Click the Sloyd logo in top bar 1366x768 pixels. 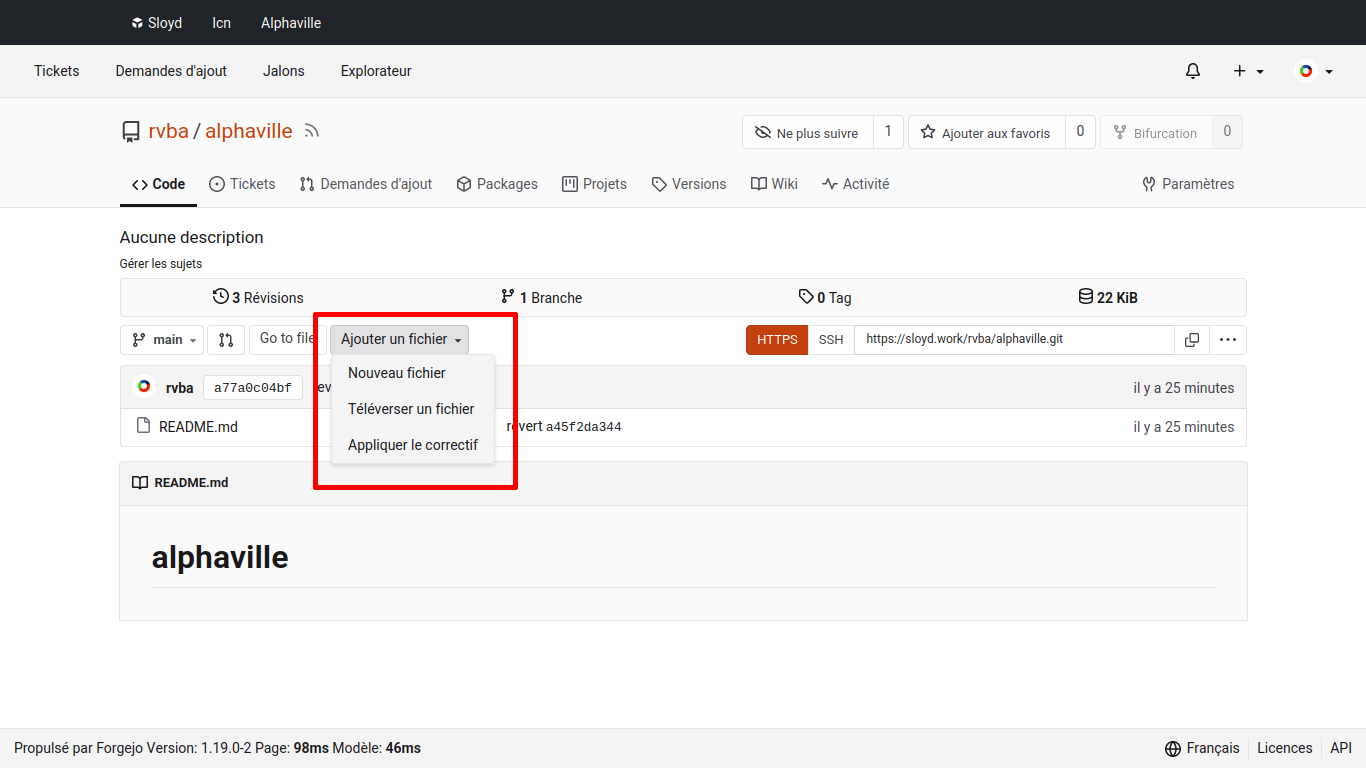(138, 23)
